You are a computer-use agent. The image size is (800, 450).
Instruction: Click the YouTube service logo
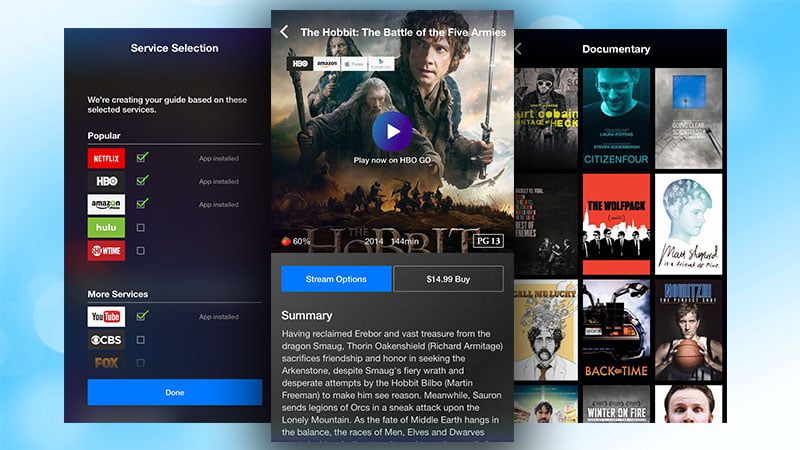106,316
